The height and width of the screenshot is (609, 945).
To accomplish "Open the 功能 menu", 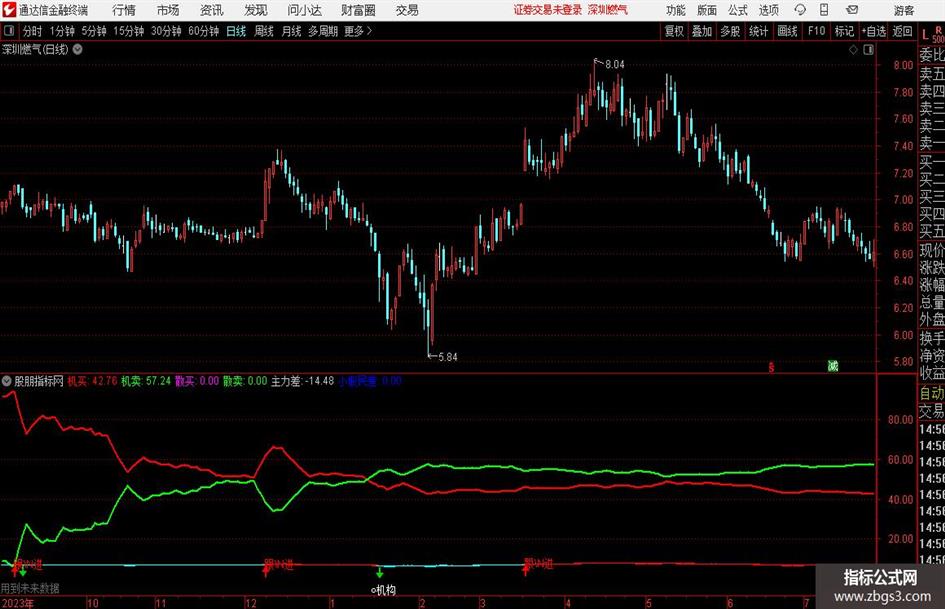I will (x=676, y=10).
